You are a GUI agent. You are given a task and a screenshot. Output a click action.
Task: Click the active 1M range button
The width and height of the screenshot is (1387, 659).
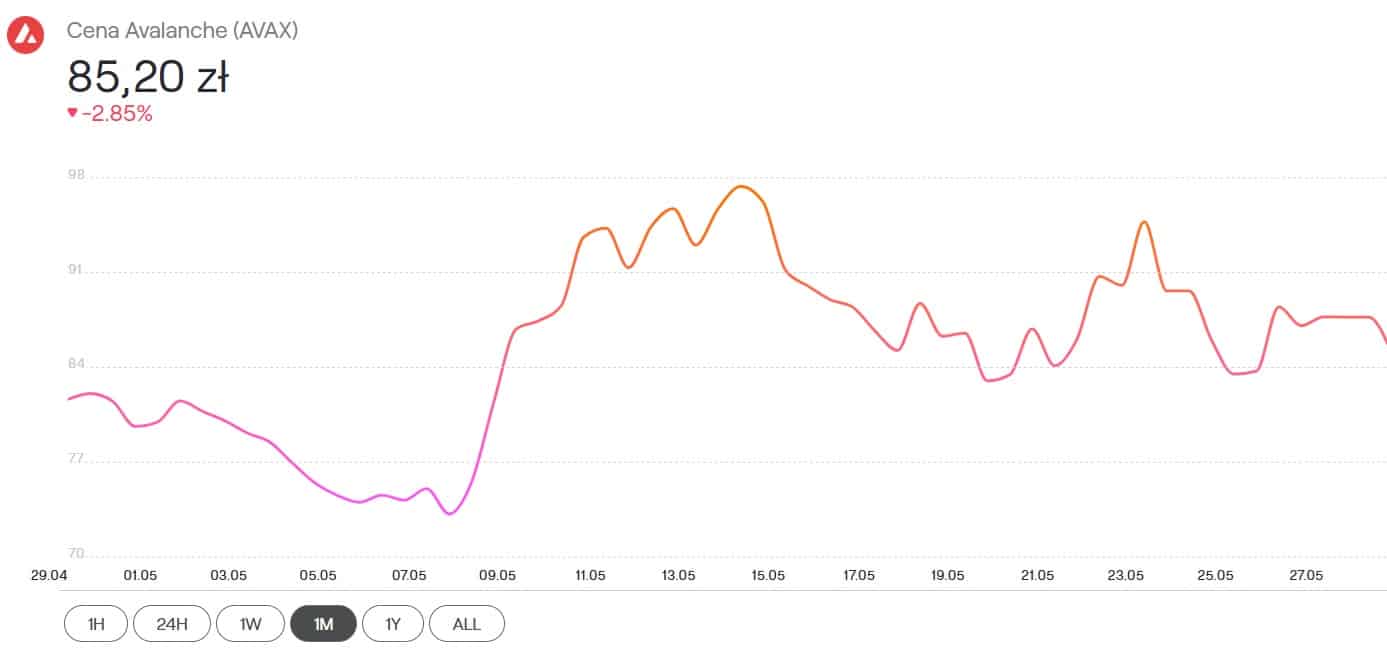323,624
